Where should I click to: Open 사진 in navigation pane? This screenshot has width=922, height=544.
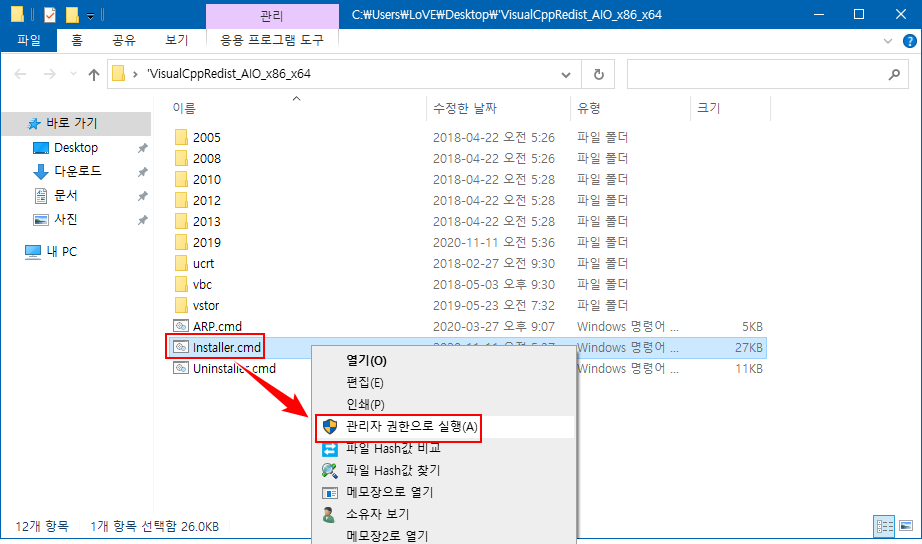66,219
